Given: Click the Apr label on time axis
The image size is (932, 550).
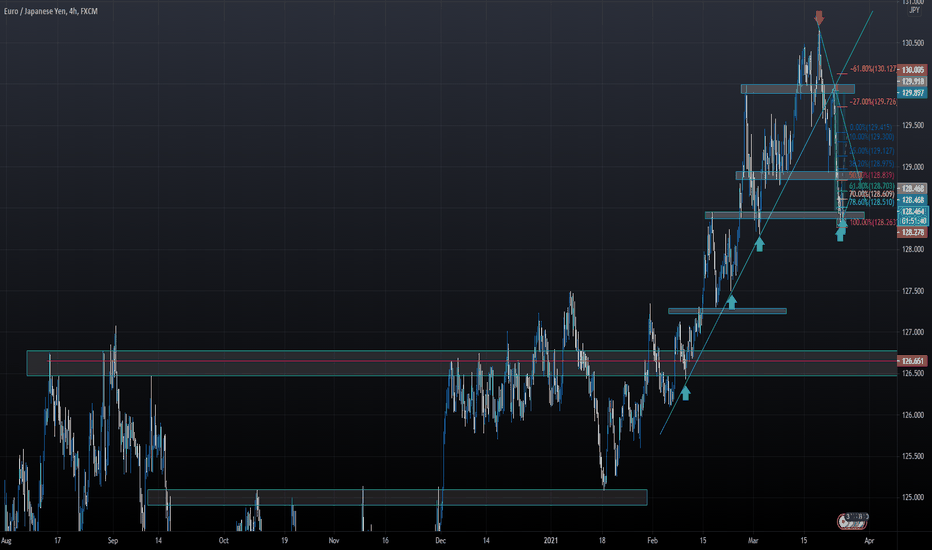Looking at the screenshot, I should [x=869, y=540].
